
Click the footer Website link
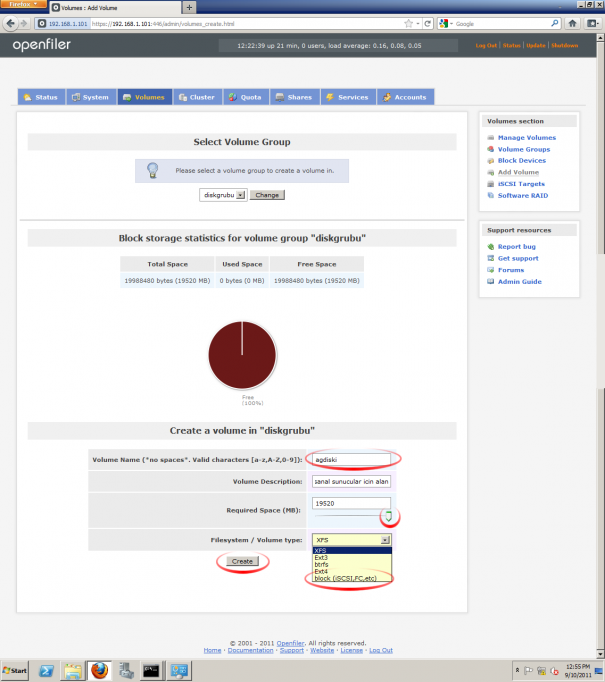pyautogui.click(x=322, y=650)
